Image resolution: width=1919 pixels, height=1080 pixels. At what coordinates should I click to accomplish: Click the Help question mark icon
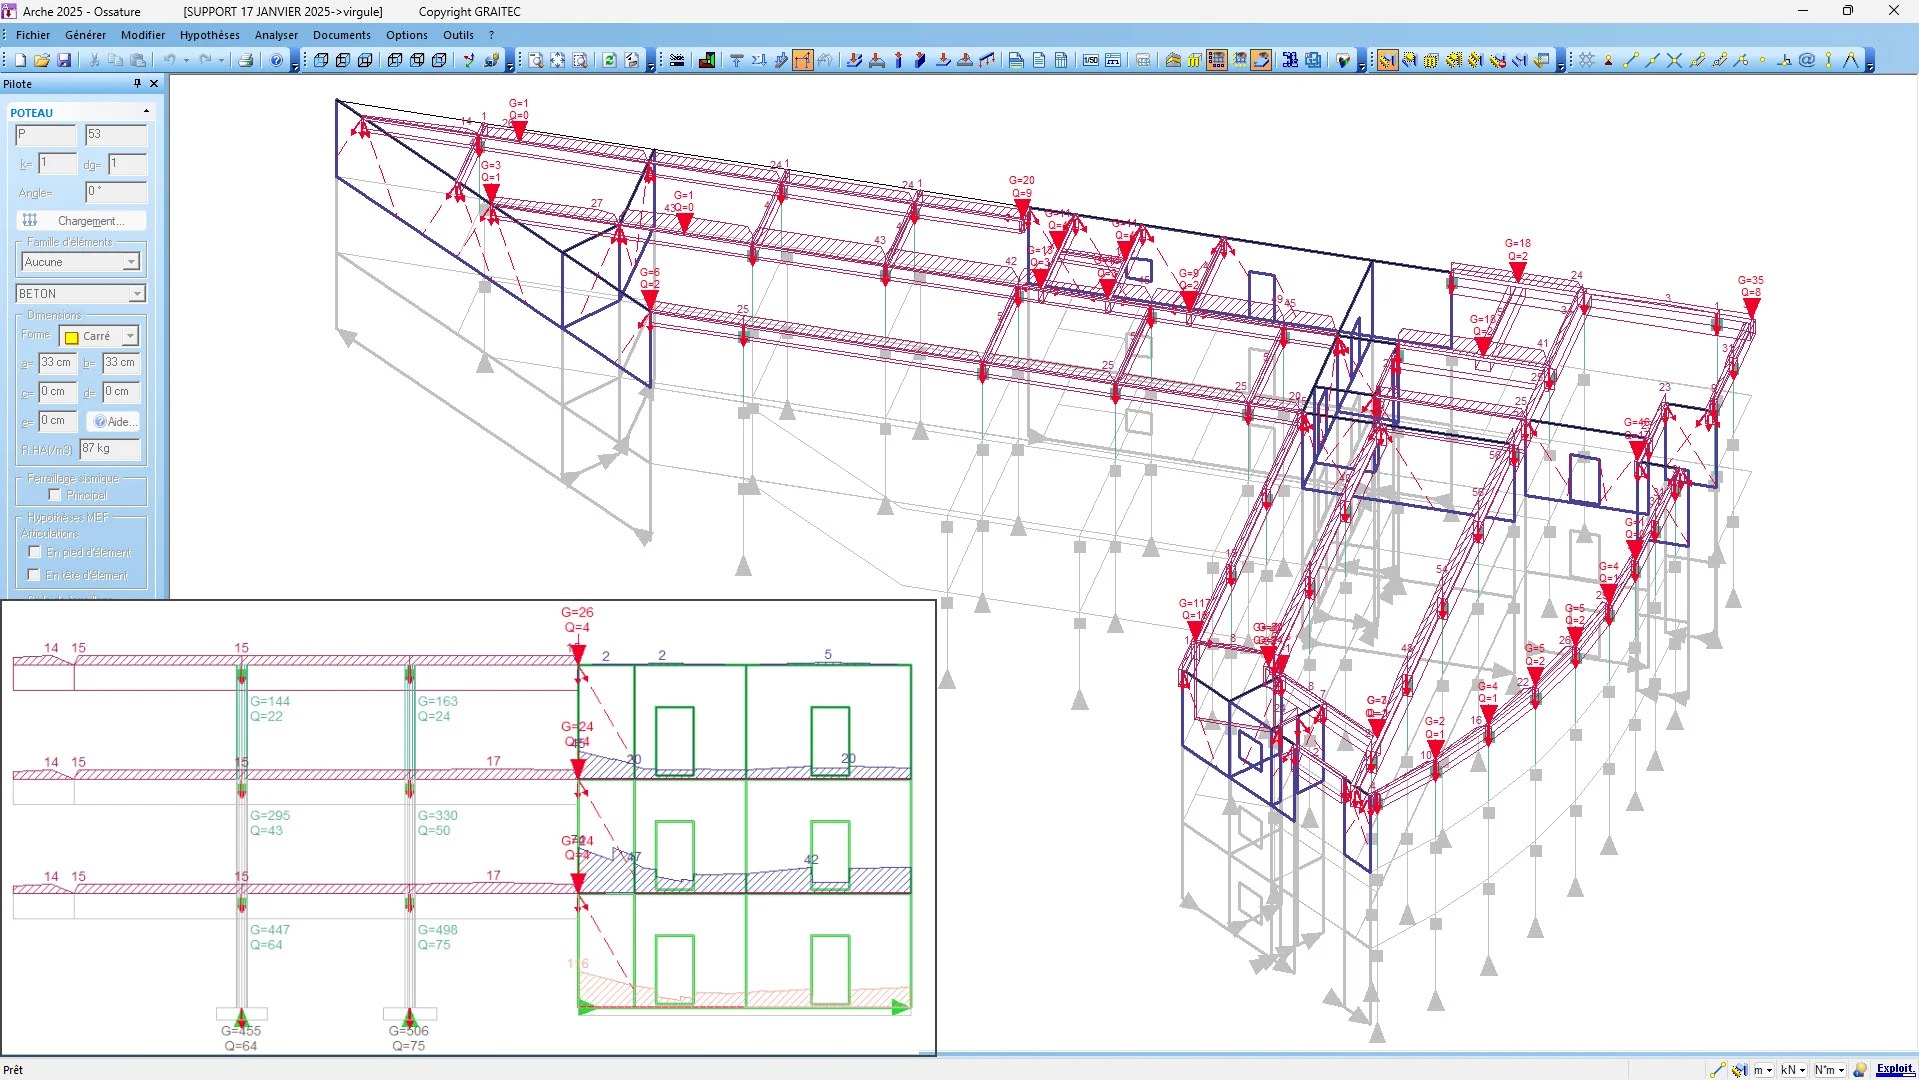tap(276, 61)
